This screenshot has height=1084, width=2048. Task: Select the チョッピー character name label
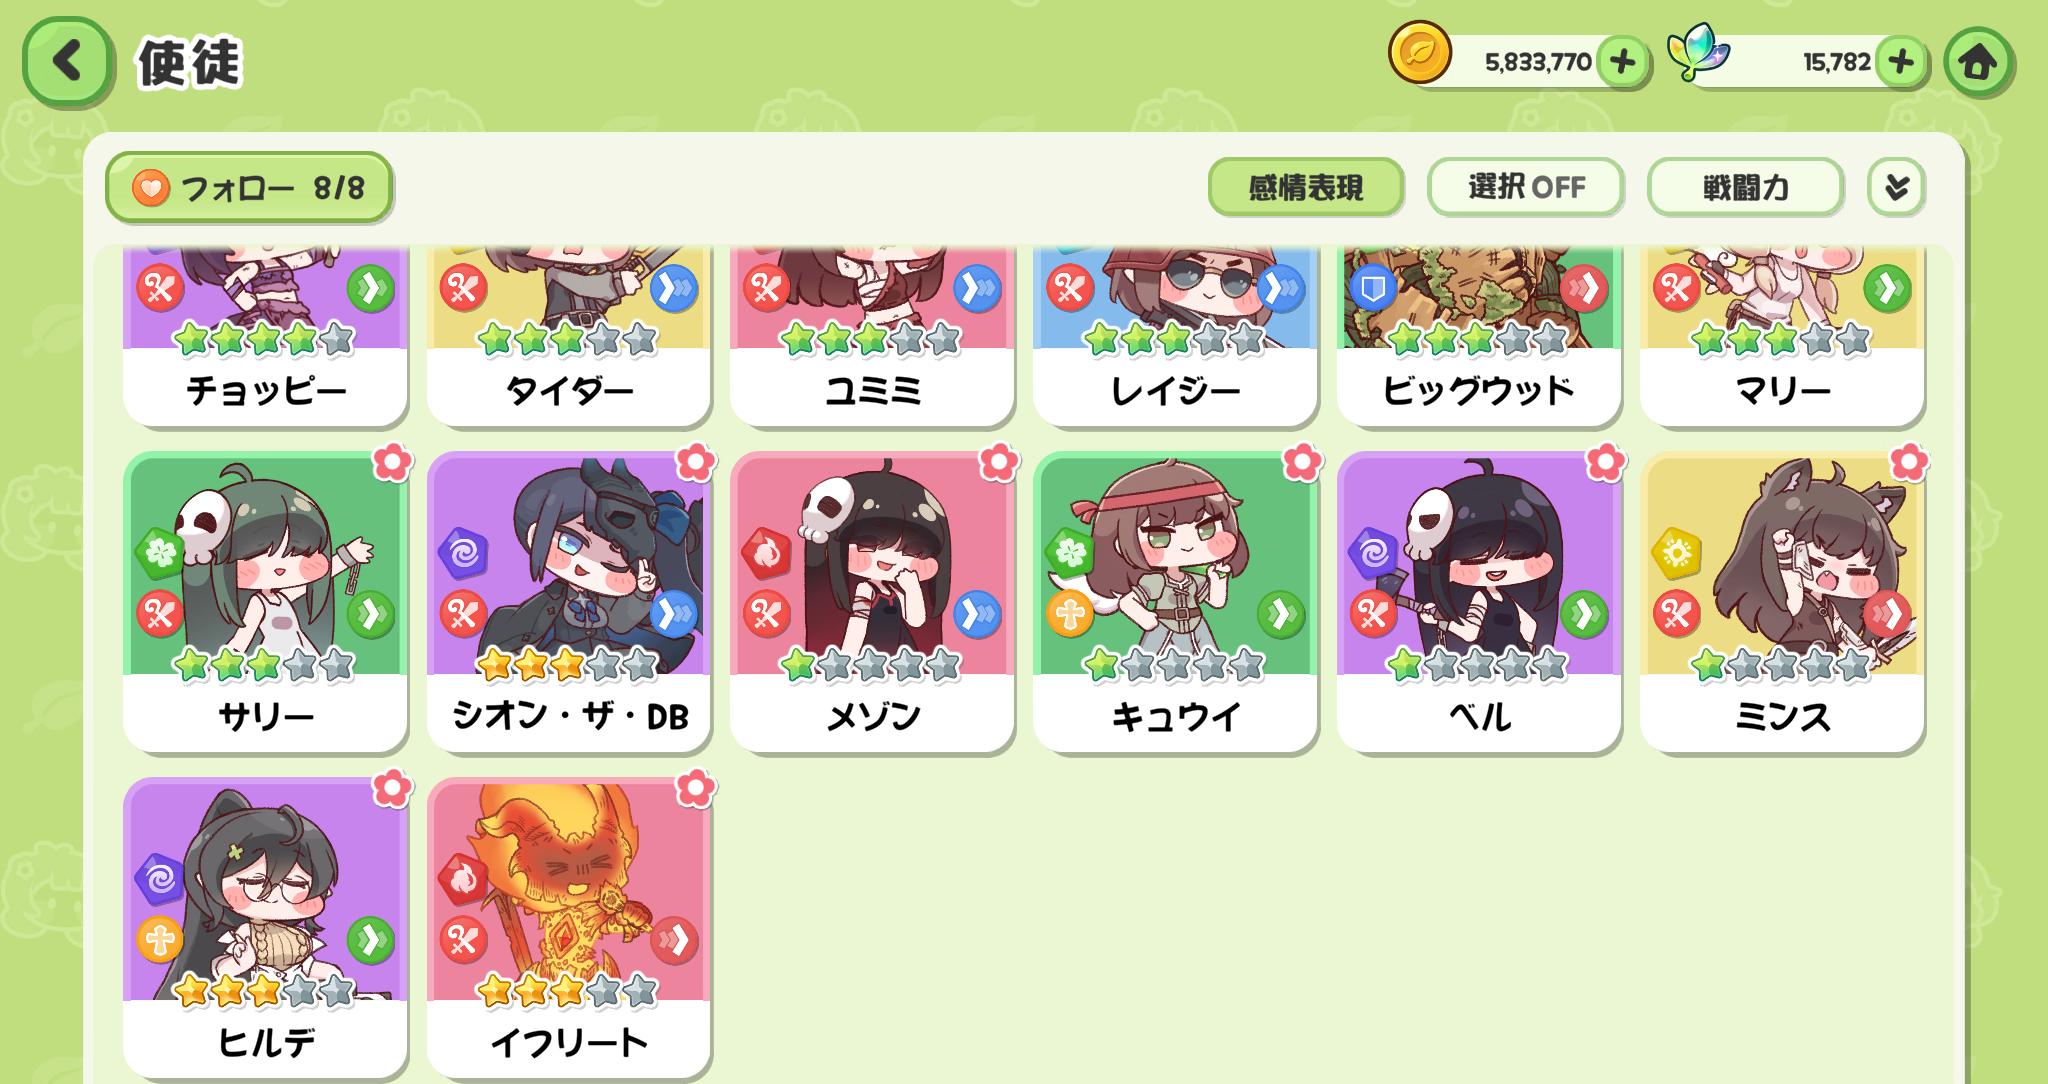point(266,390)
